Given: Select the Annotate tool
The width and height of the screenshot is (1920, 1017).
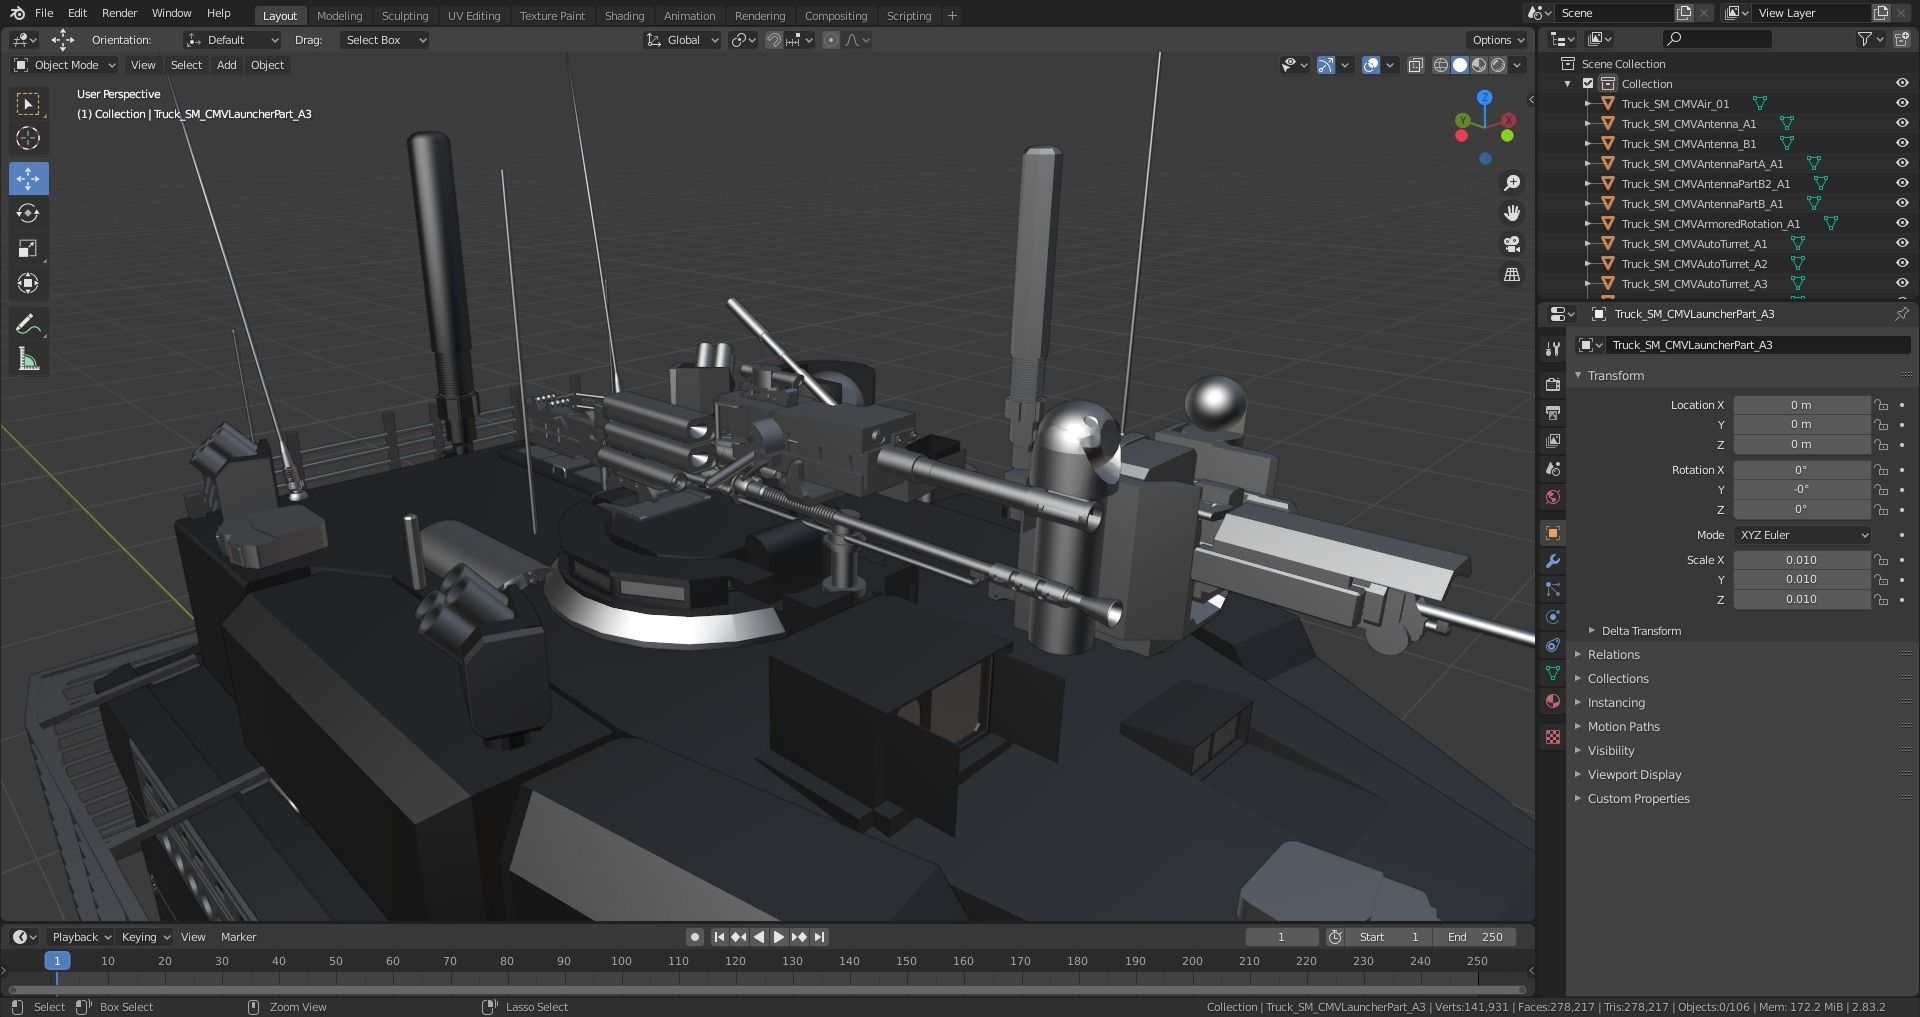Looking at the screenshot, I should 28,324.
